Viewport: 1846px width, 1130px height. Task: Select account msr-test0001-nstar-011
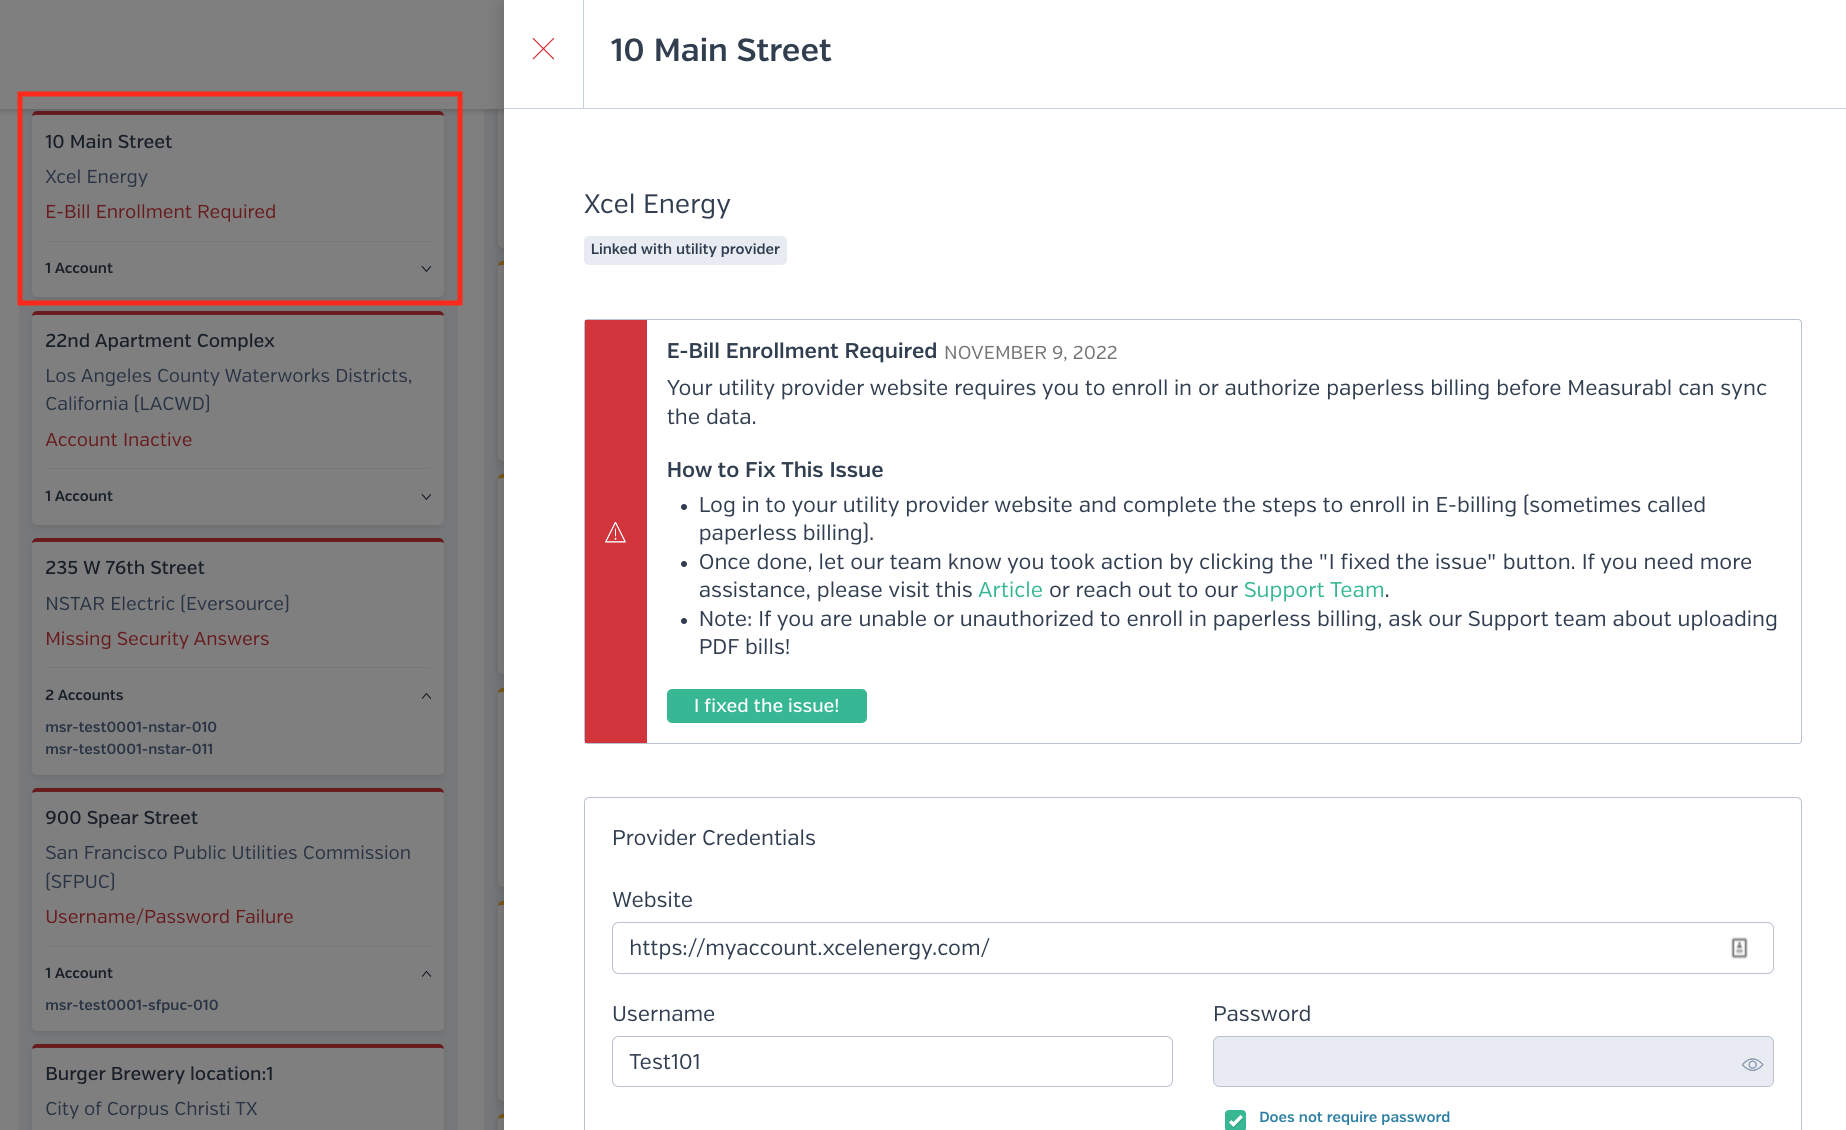click(129, 749)
